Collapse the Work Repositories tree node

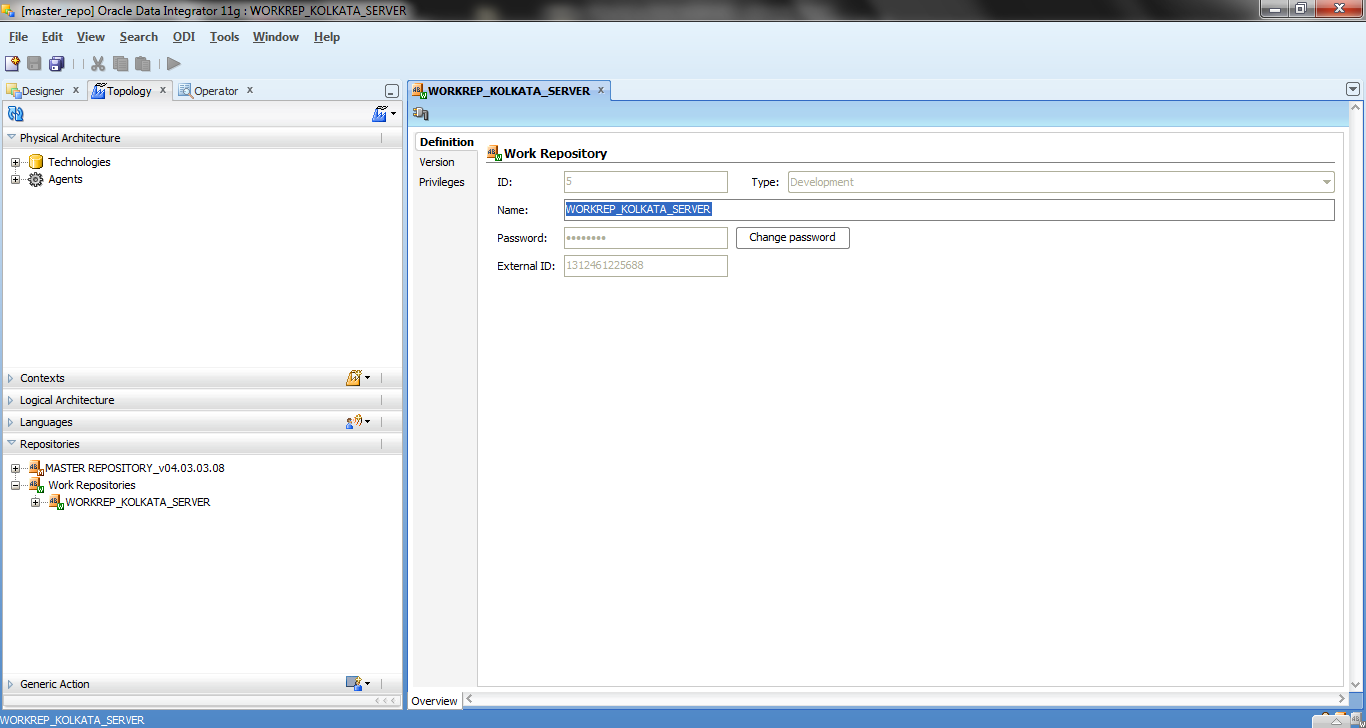tap(15, 485)
